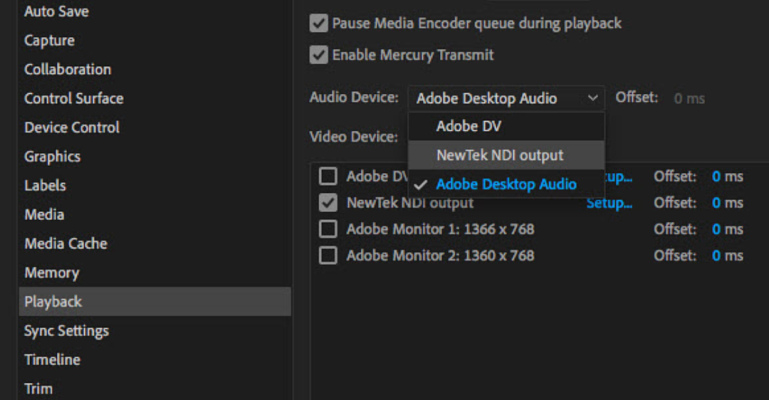
Task: Edit the offset value for Adobe DV row
Action: tap(716, 176)
